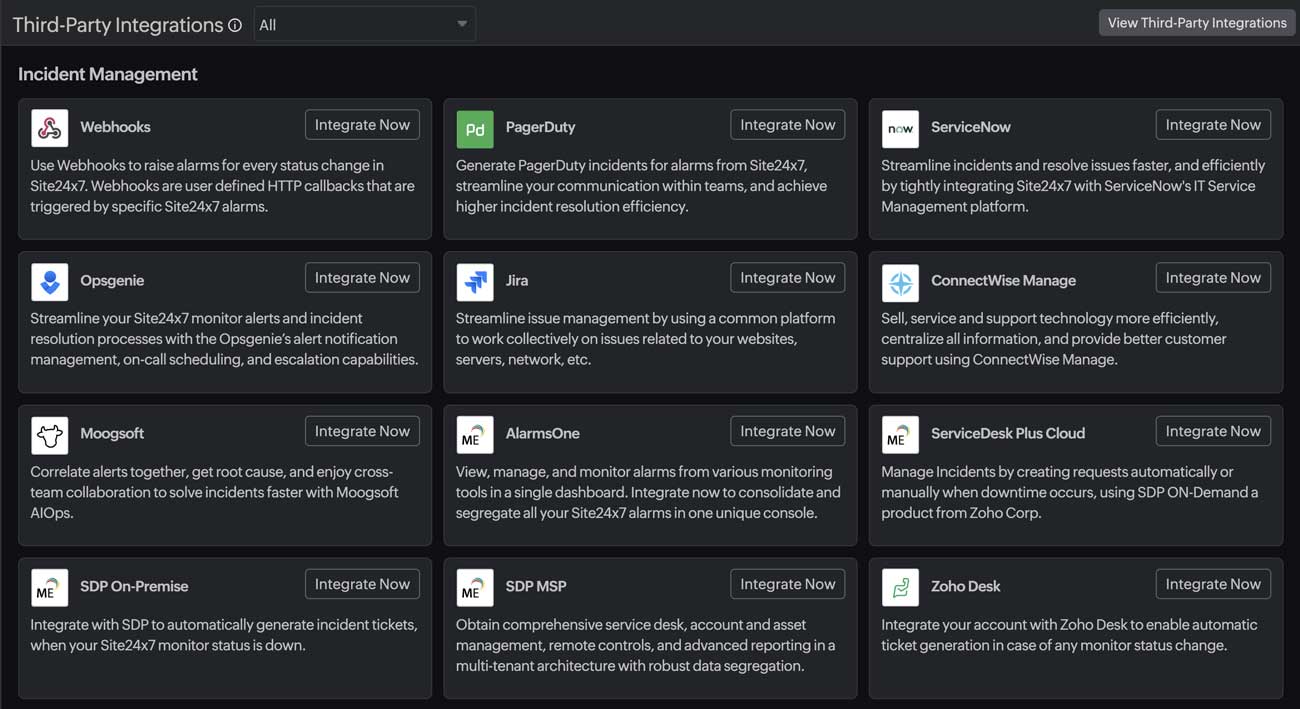The width and height of the screenshot is (1300, 709).
Task: Click Integrate Now for Webhooks
Action: (x=362, y=125)
